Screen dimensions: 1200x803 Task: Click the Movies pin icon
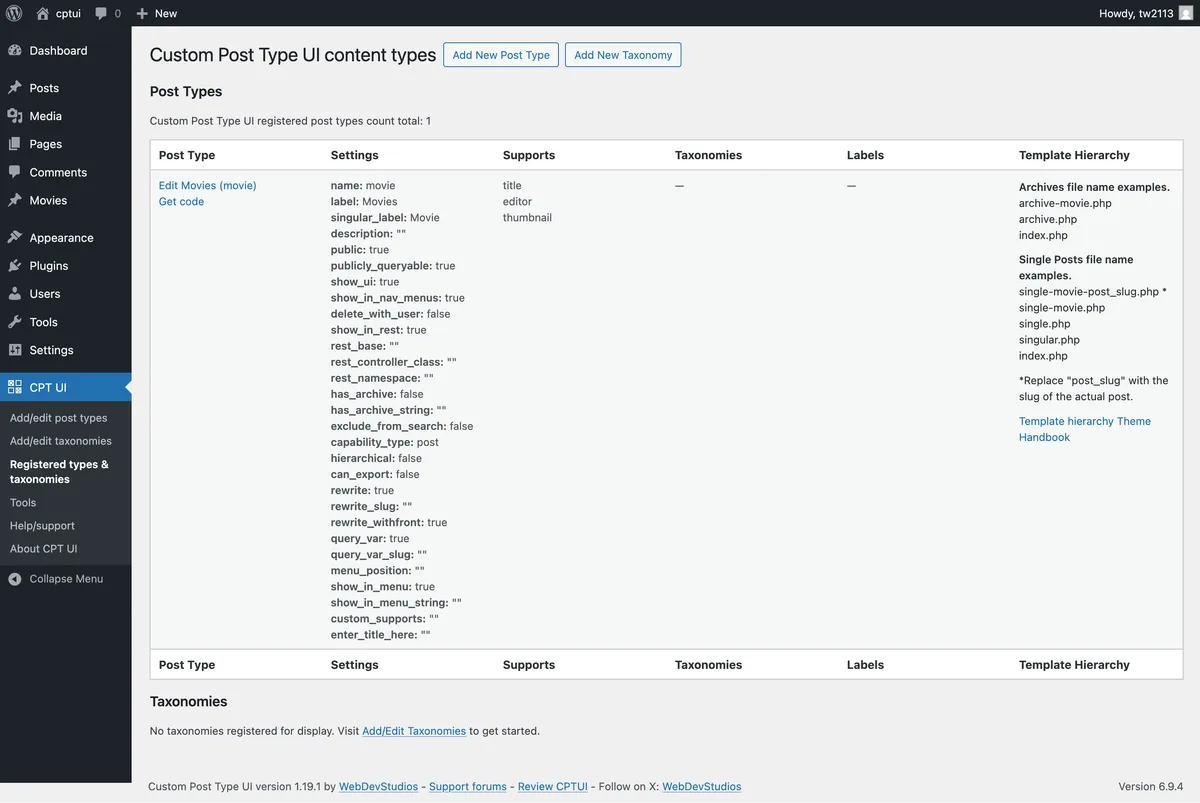[x=15, y=200]
